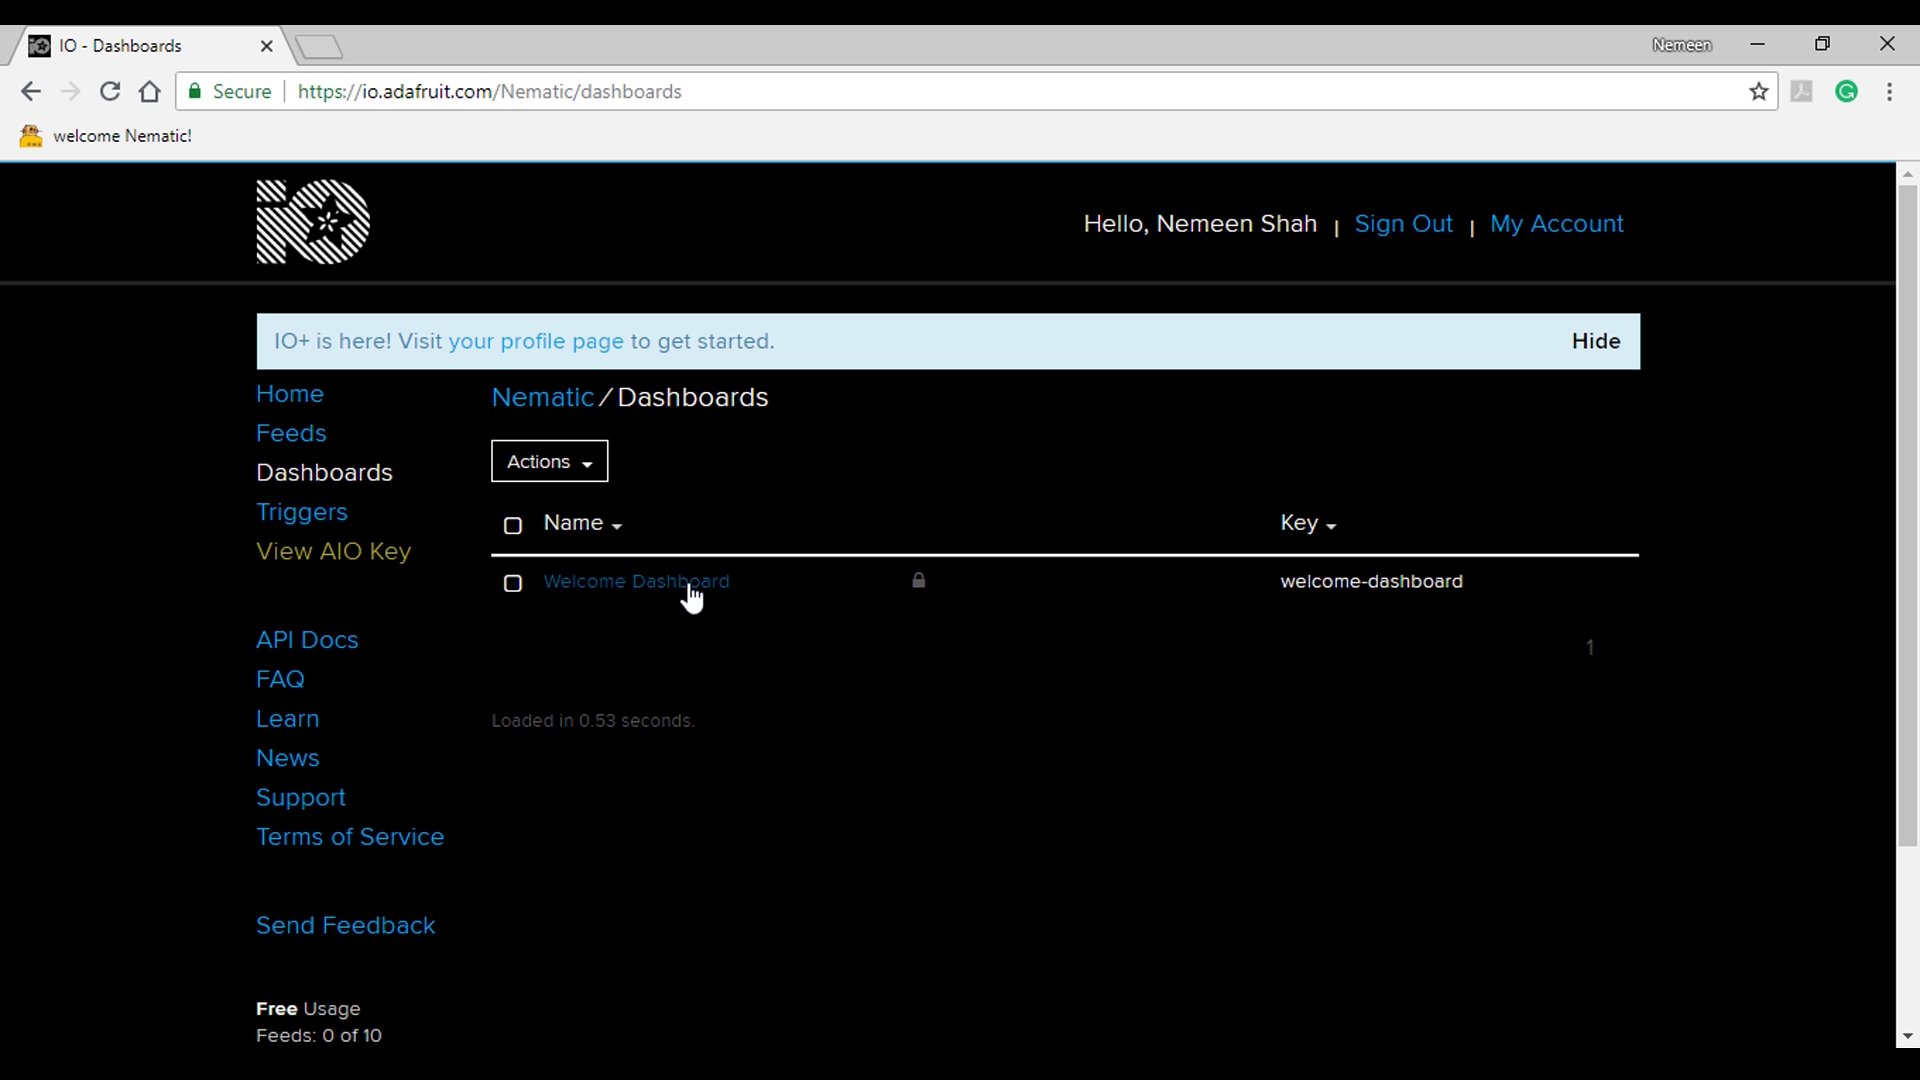The height and width of the screenshot is (1080, 1920).
Task: Click the PDF extension icon in toolbar
Action: pyautogui.click(x=1802, y=92)
